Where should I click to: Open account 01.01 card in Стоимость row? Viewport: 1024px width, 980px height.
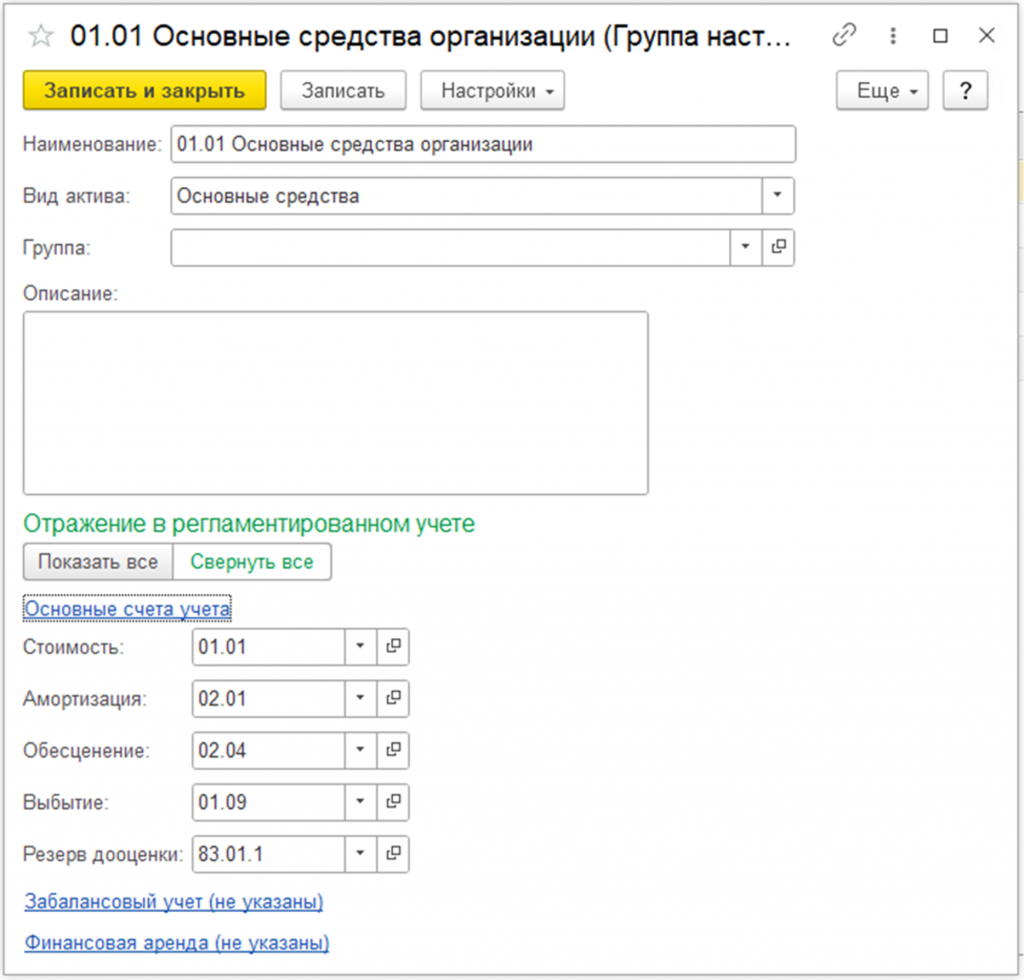click(x=393, y=646)
